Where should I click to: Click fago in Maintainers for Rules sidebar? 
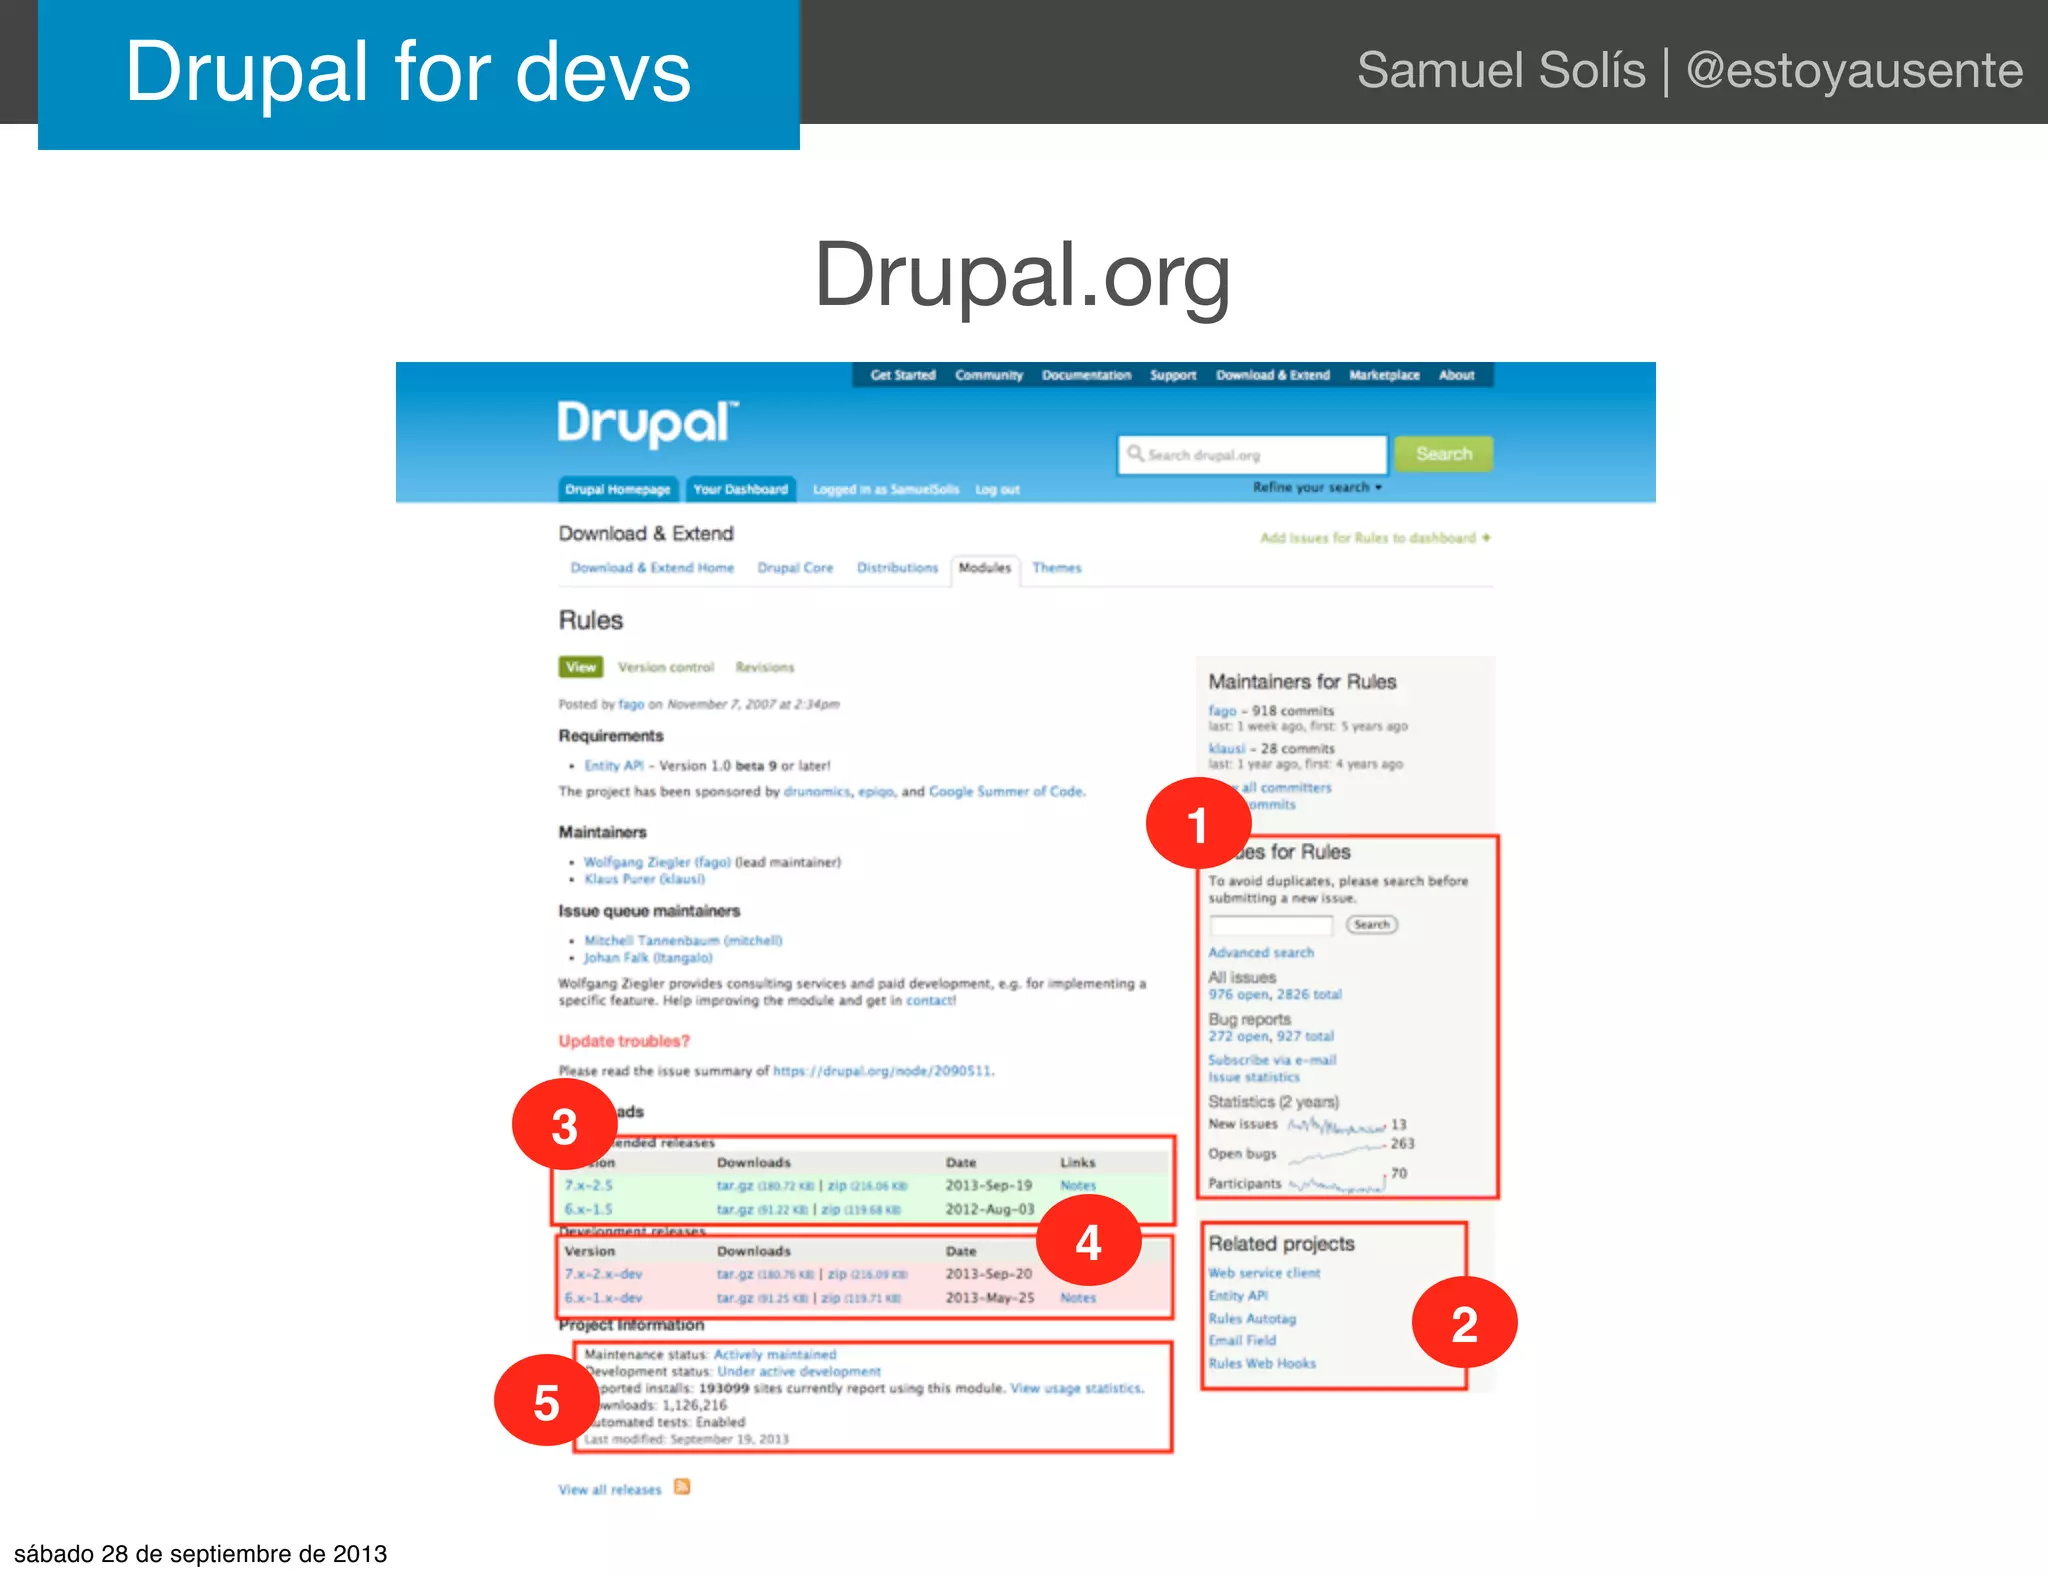[1222, 711]
